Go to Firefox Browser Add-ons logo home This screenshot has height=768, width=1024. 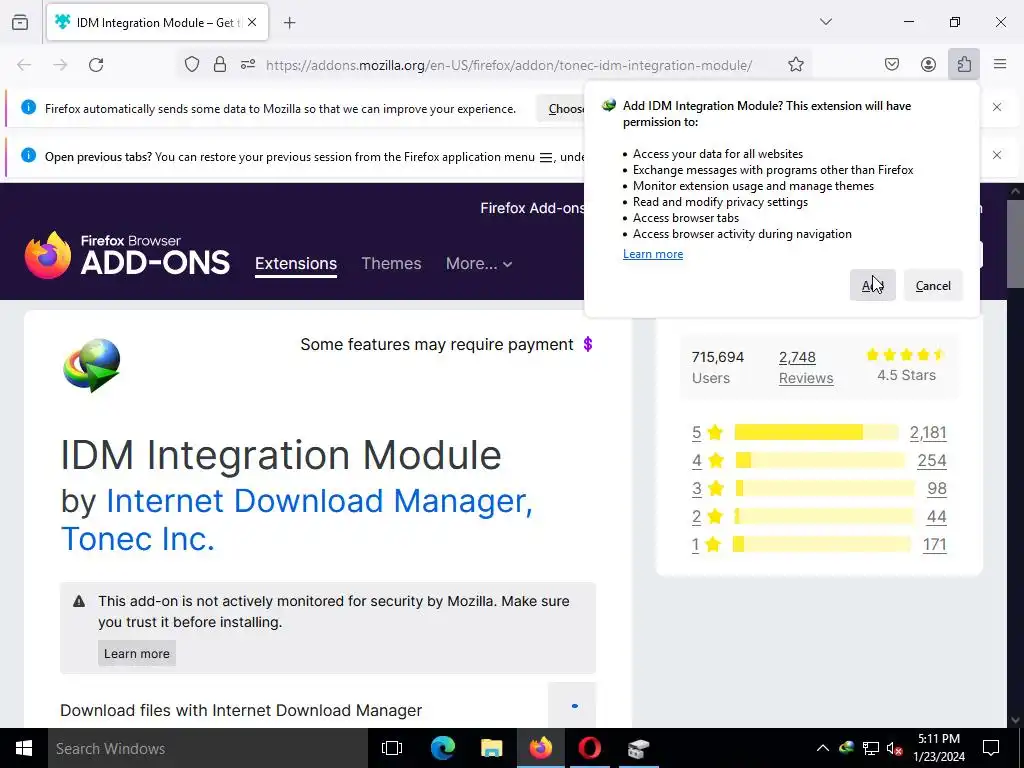tap(127, 255)
